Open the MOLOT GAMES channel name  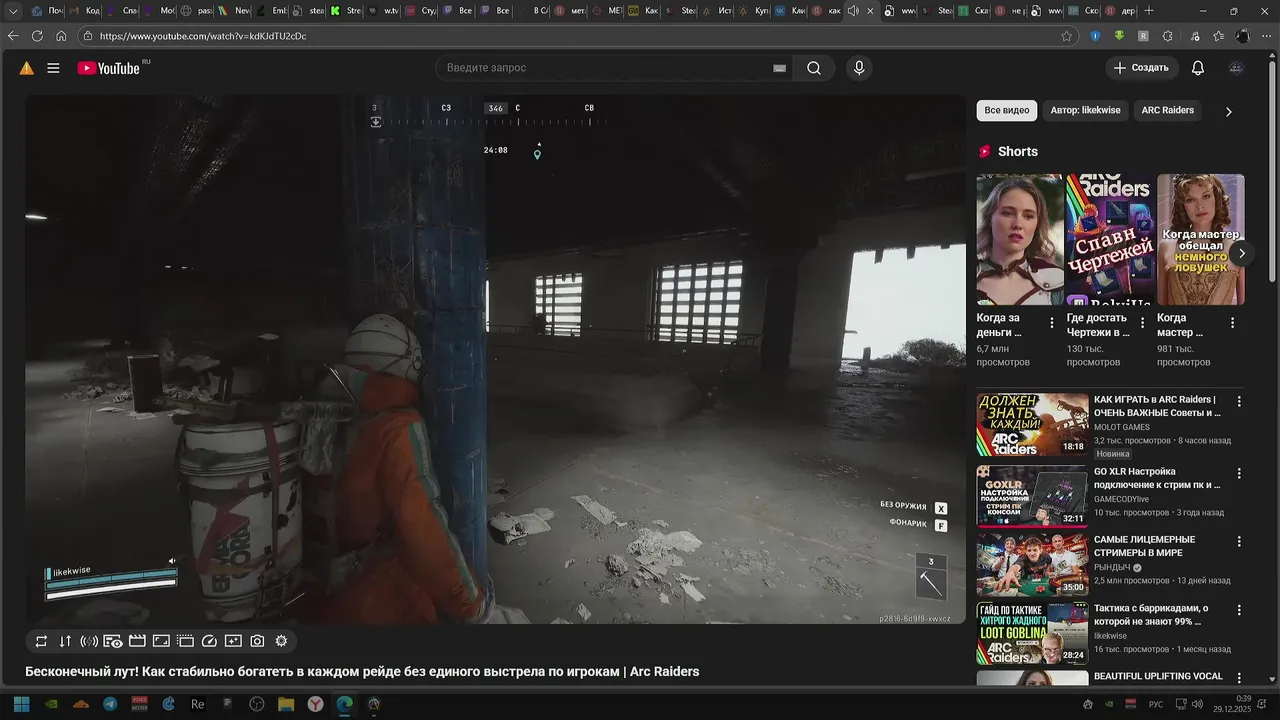click(1121, 427)
